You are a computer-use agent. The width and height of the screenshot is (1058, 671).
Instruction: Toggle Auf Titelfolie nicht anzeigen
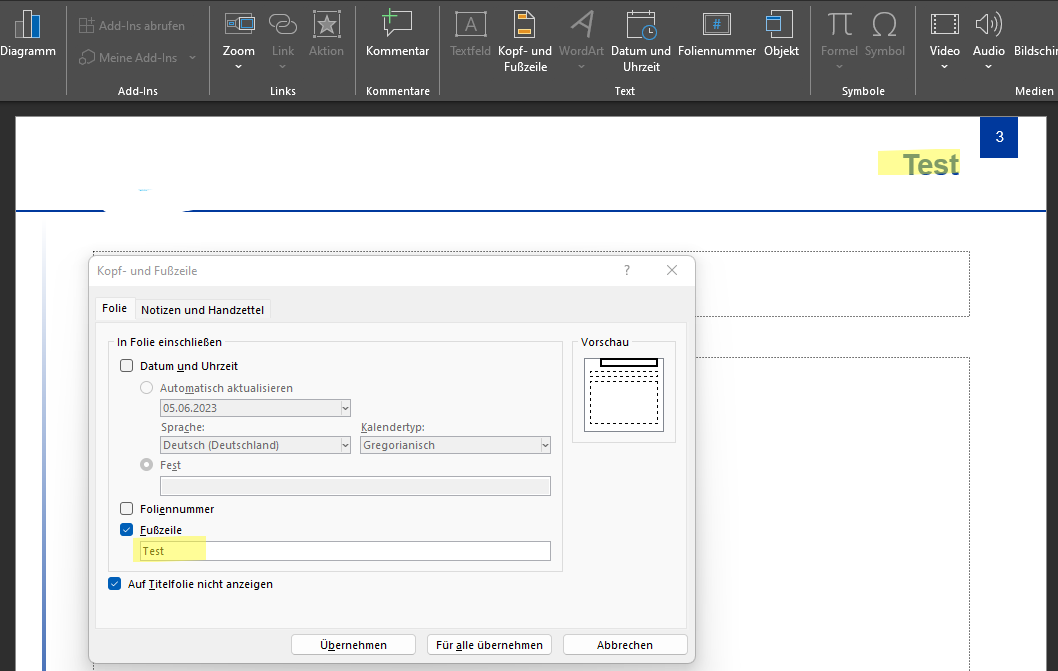[x=114, y=584]
